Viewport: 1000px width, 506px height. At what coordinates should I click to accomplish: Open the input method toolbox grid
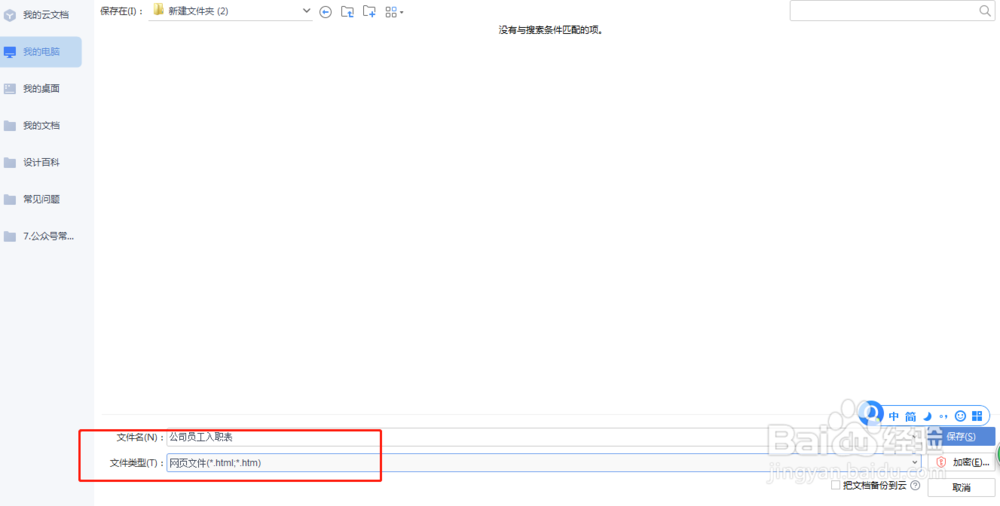(x=977, y=416)
